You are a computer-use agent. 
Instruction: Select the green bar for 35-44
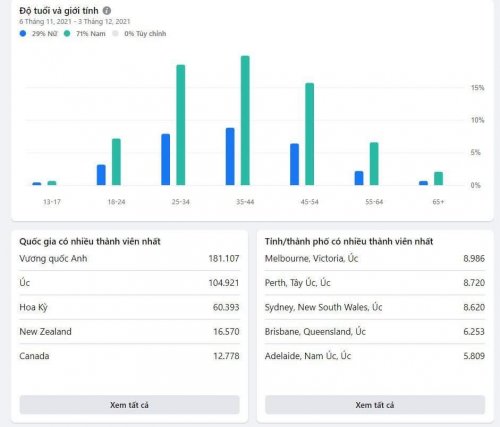[x=245, y=120]
